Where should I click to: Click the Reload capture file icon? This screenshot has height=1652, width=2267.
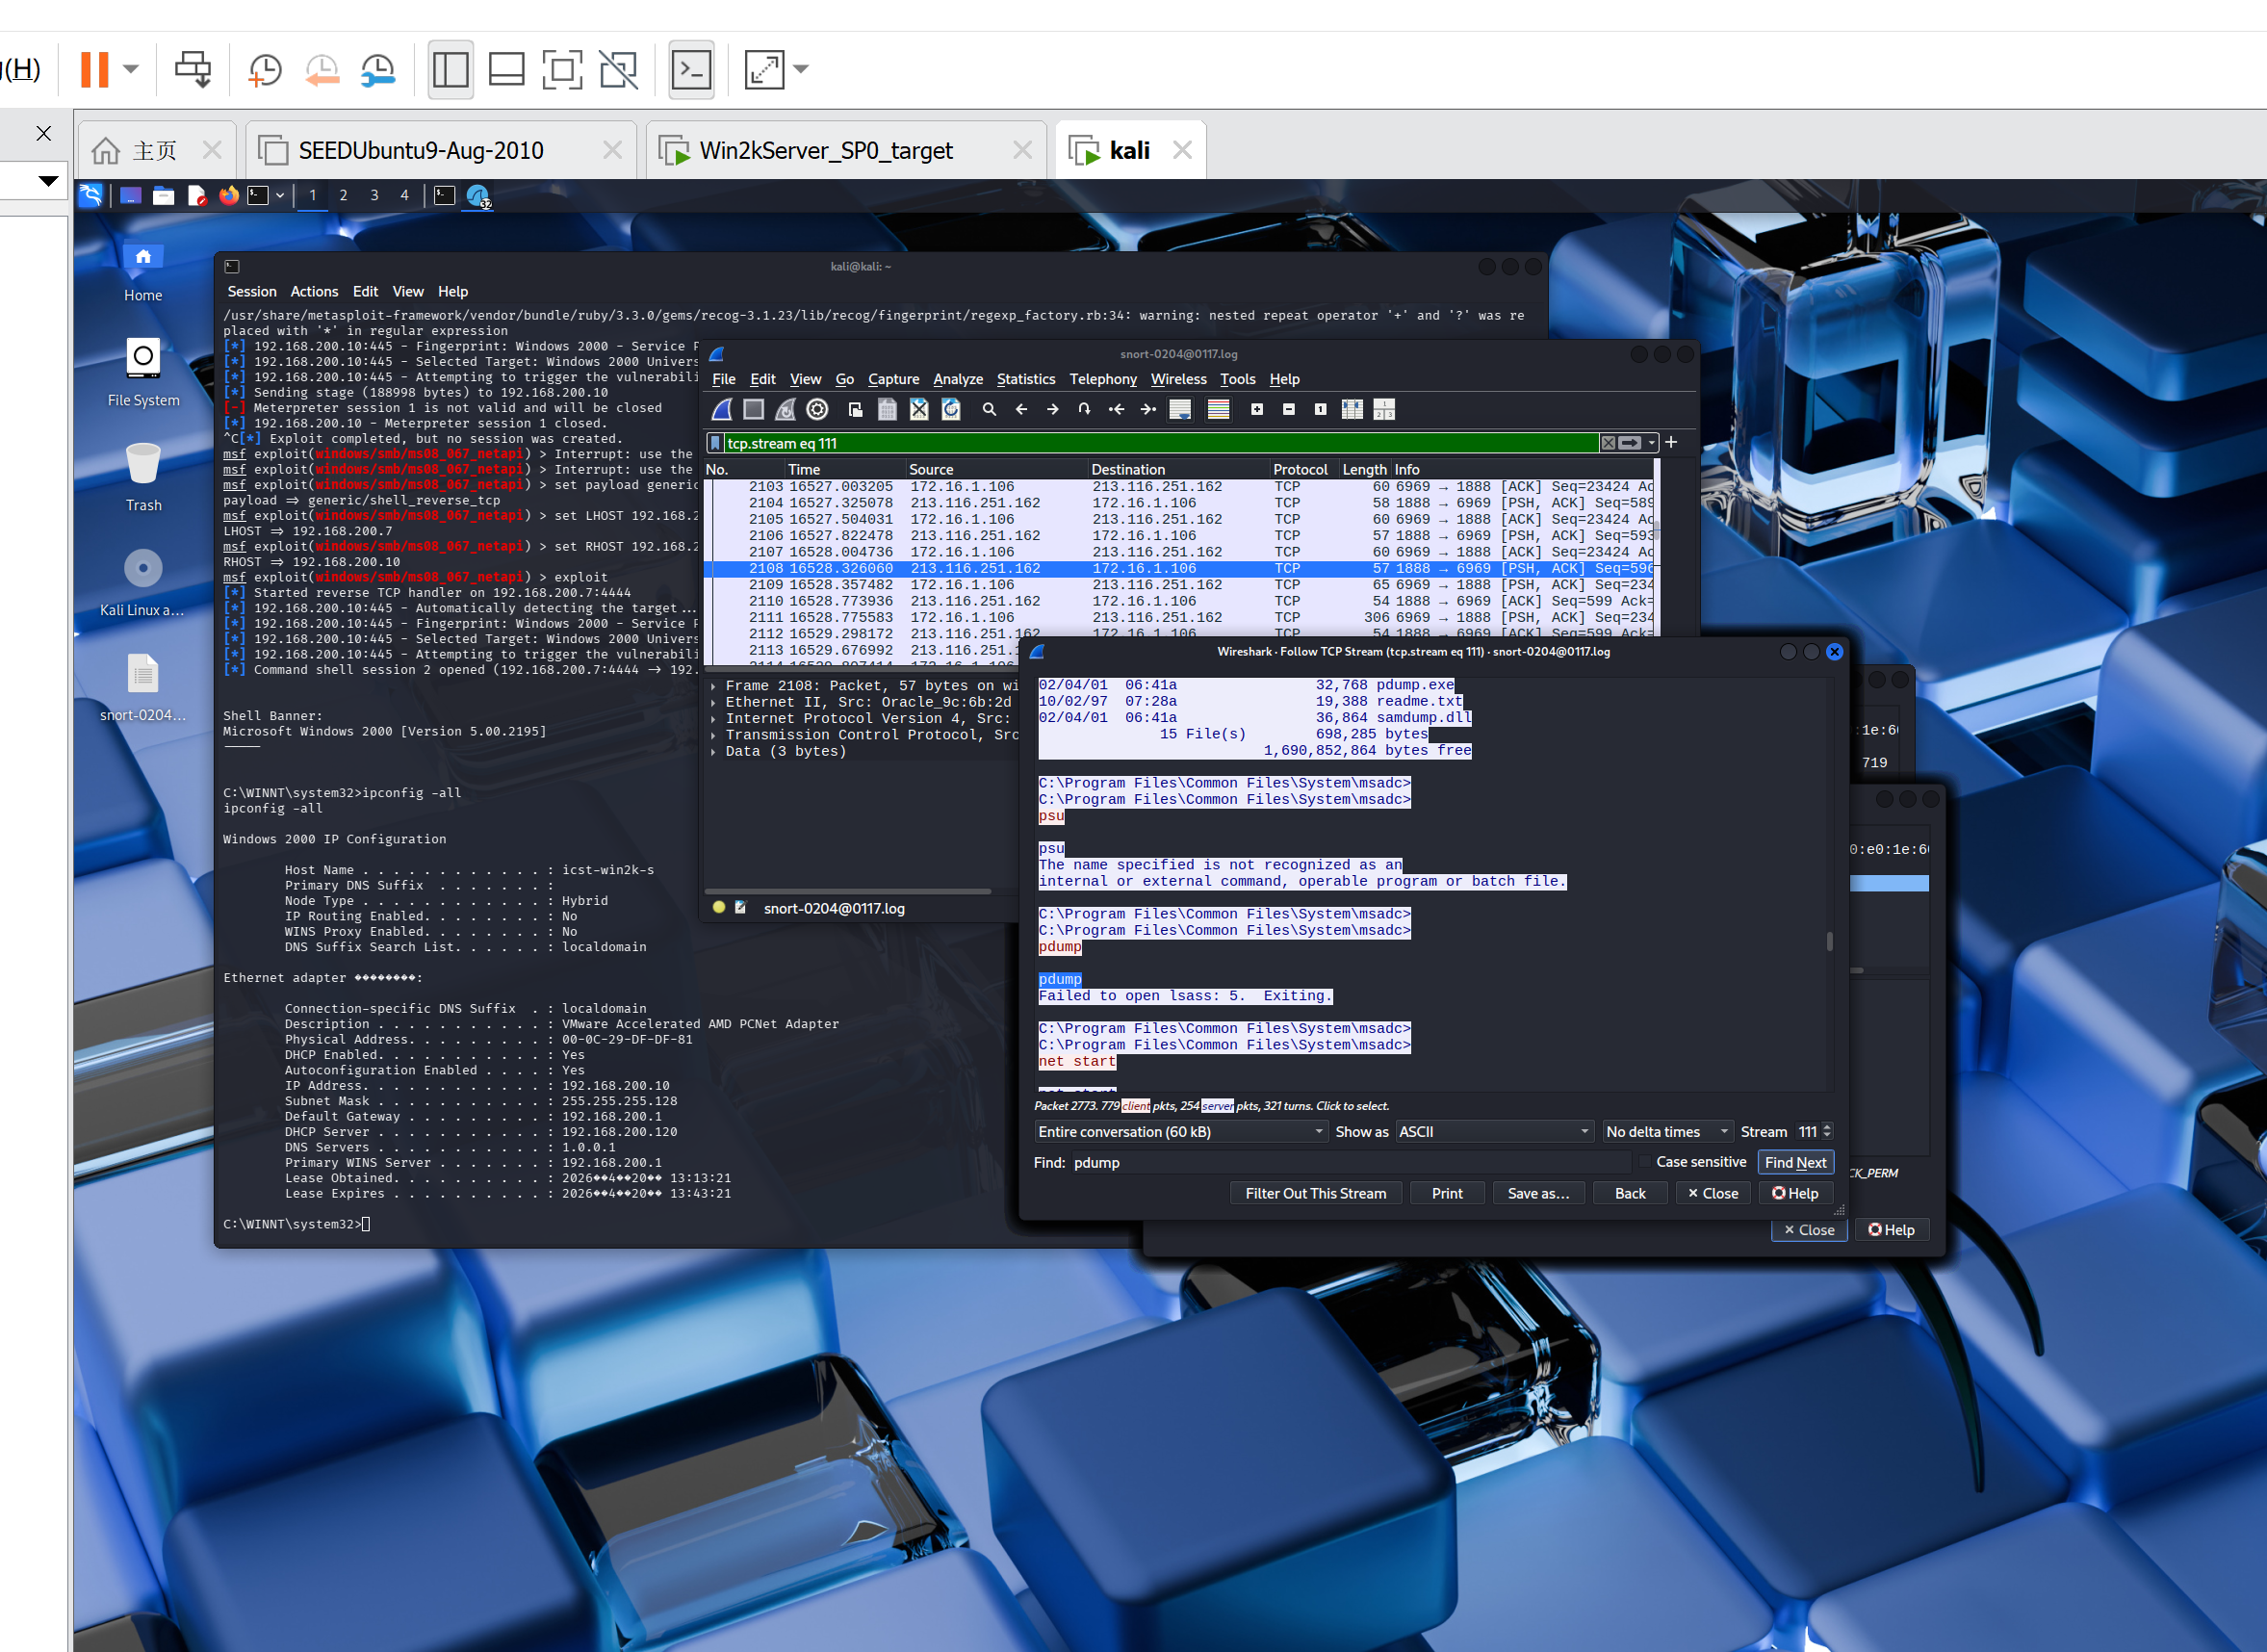click(x=950, y=409)
